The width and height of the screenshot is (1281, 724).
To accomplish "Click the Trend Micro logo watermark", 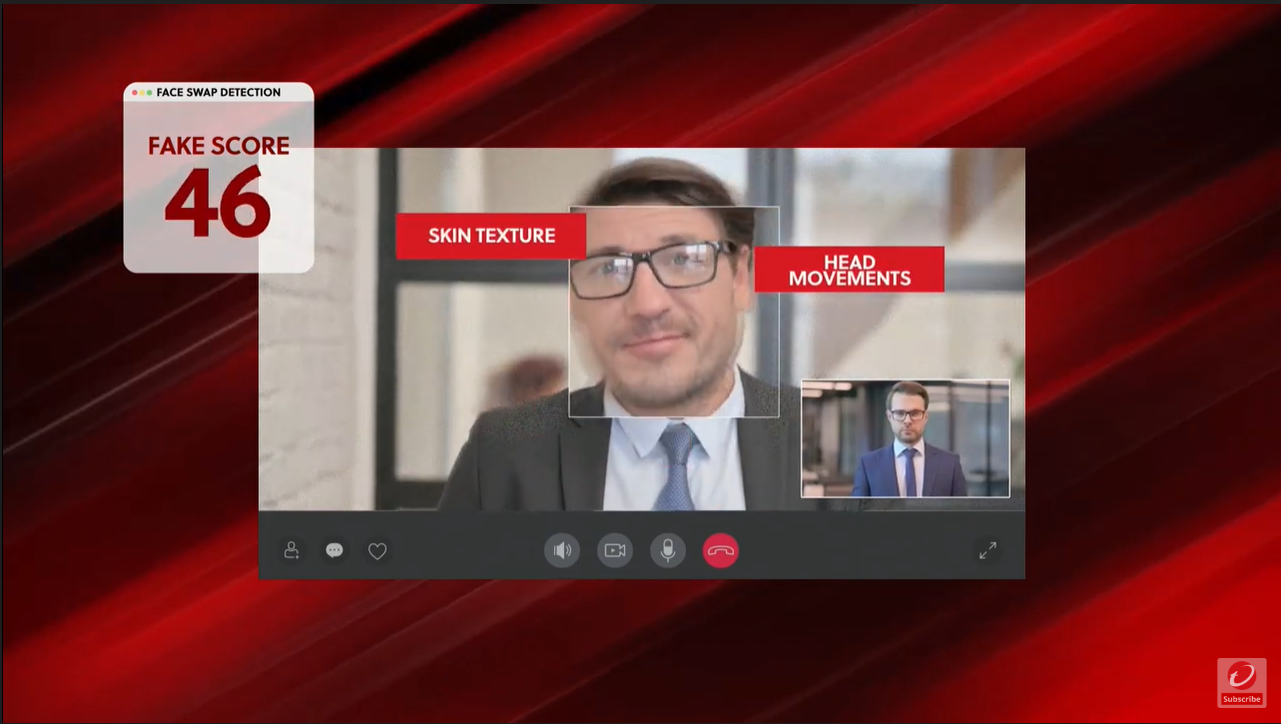I will tap(1241, 676).
